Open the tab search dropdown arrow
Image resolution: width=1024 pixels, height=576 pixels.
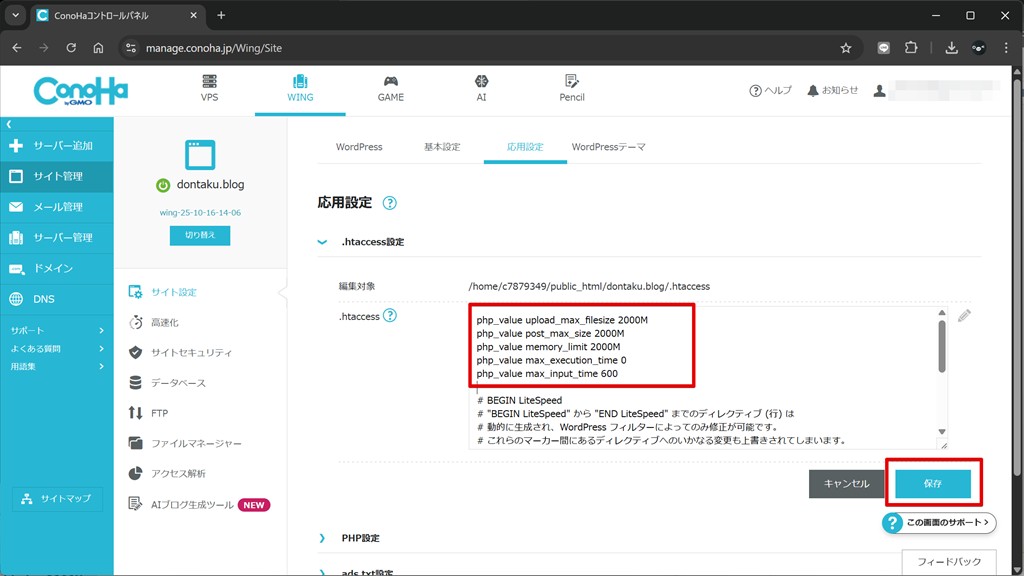[x=15, y=15]
